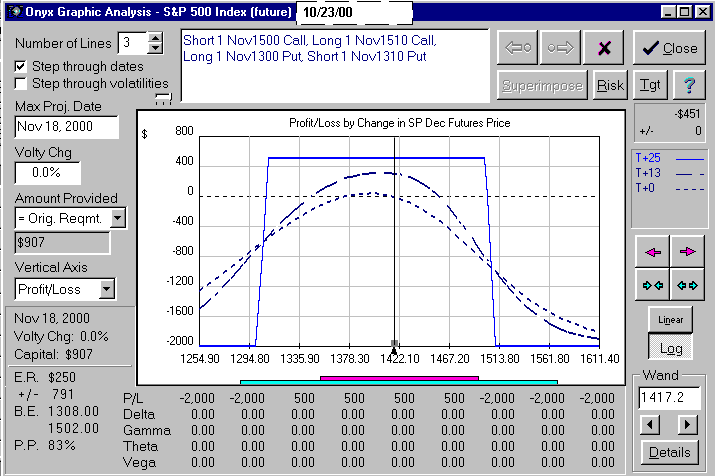The width and height of the screenshot is (715, 476).
Task: Click the previous position arrow icon
Action: pyautogui.click(x=518, y=47)
